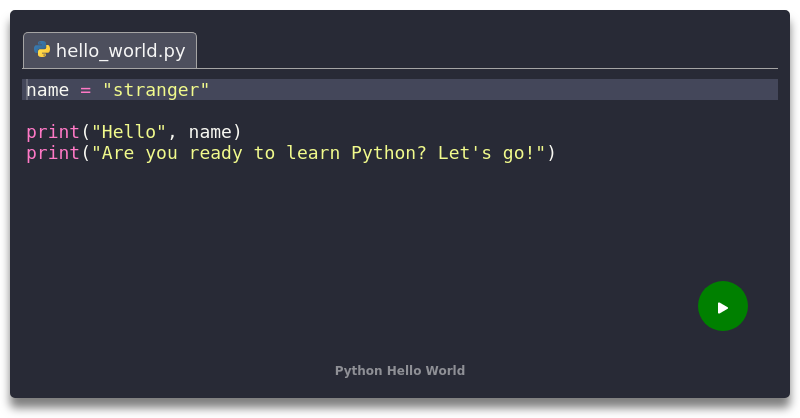Click the closing parenthesis ending the last line
The image size is (800, 418).
pos(550,153)
